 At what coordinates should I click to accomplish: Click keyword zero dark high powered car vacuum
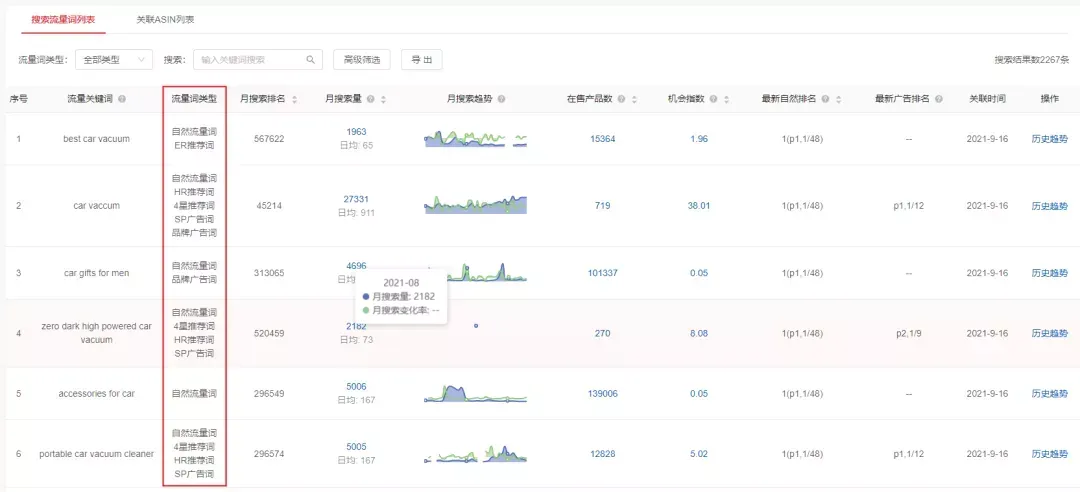(x=96, y=333)
